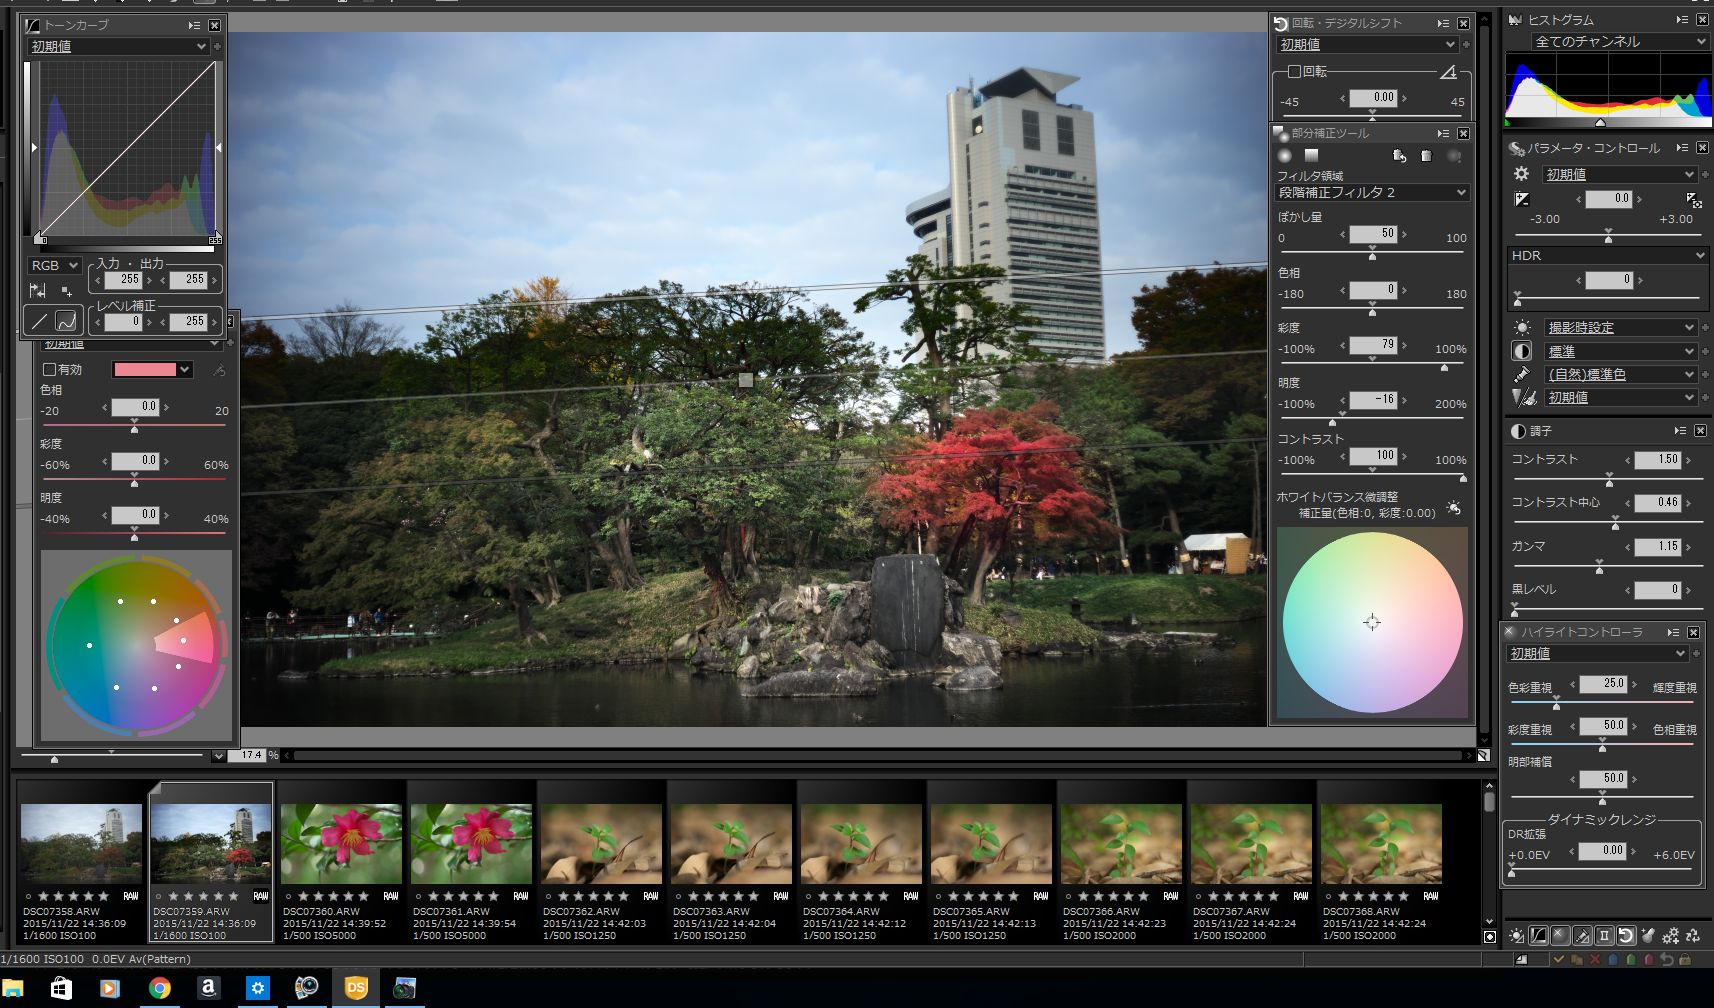Select the circular partial correction filter tool
The height and width of the screenshot is (1008, 1714).
pyautogui.click(x=1285, y=155)
